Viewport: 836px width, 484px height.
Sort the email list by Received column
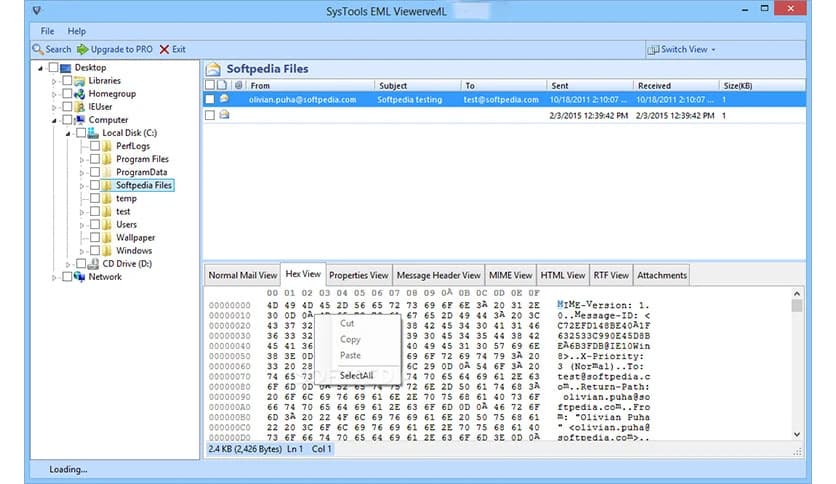[x=676, y=85]
